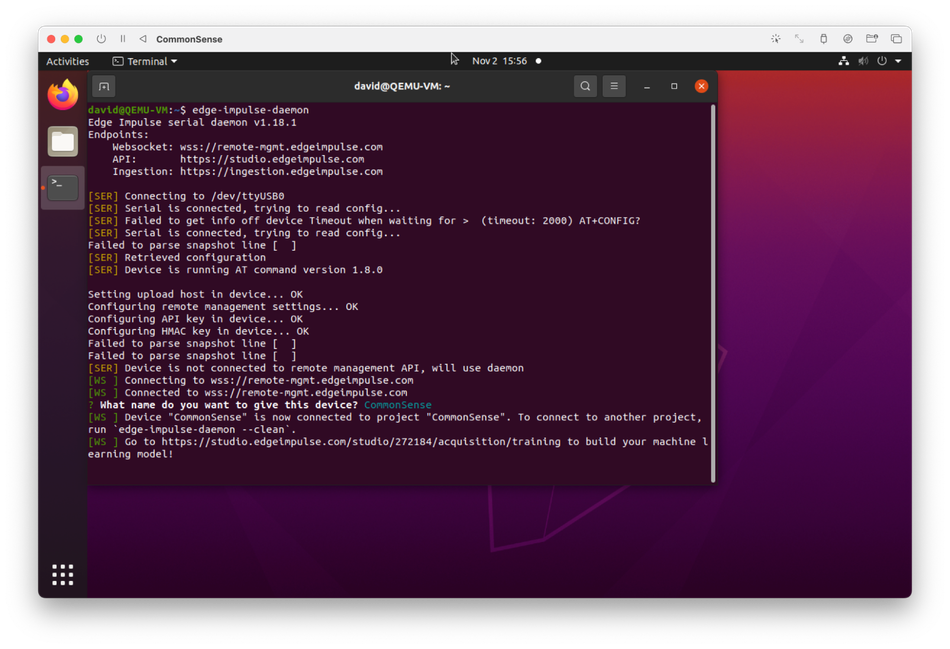Click the https://studio.edgeimpulse.com API endpoint
Viewport: 950px width, 649px height.
272,159
